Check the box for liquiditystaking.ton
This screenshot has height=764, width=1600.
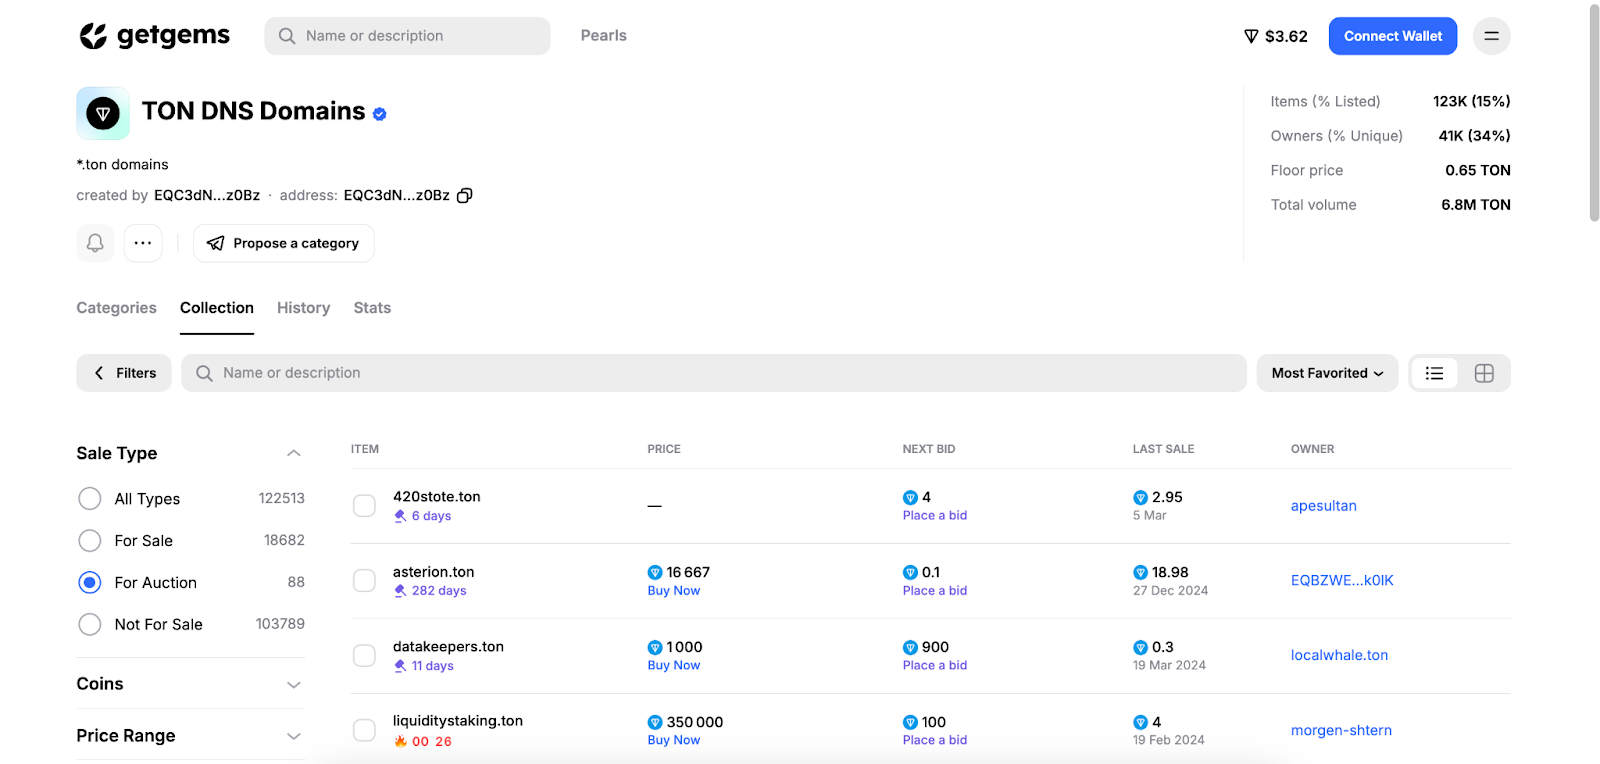pos(364,731)
